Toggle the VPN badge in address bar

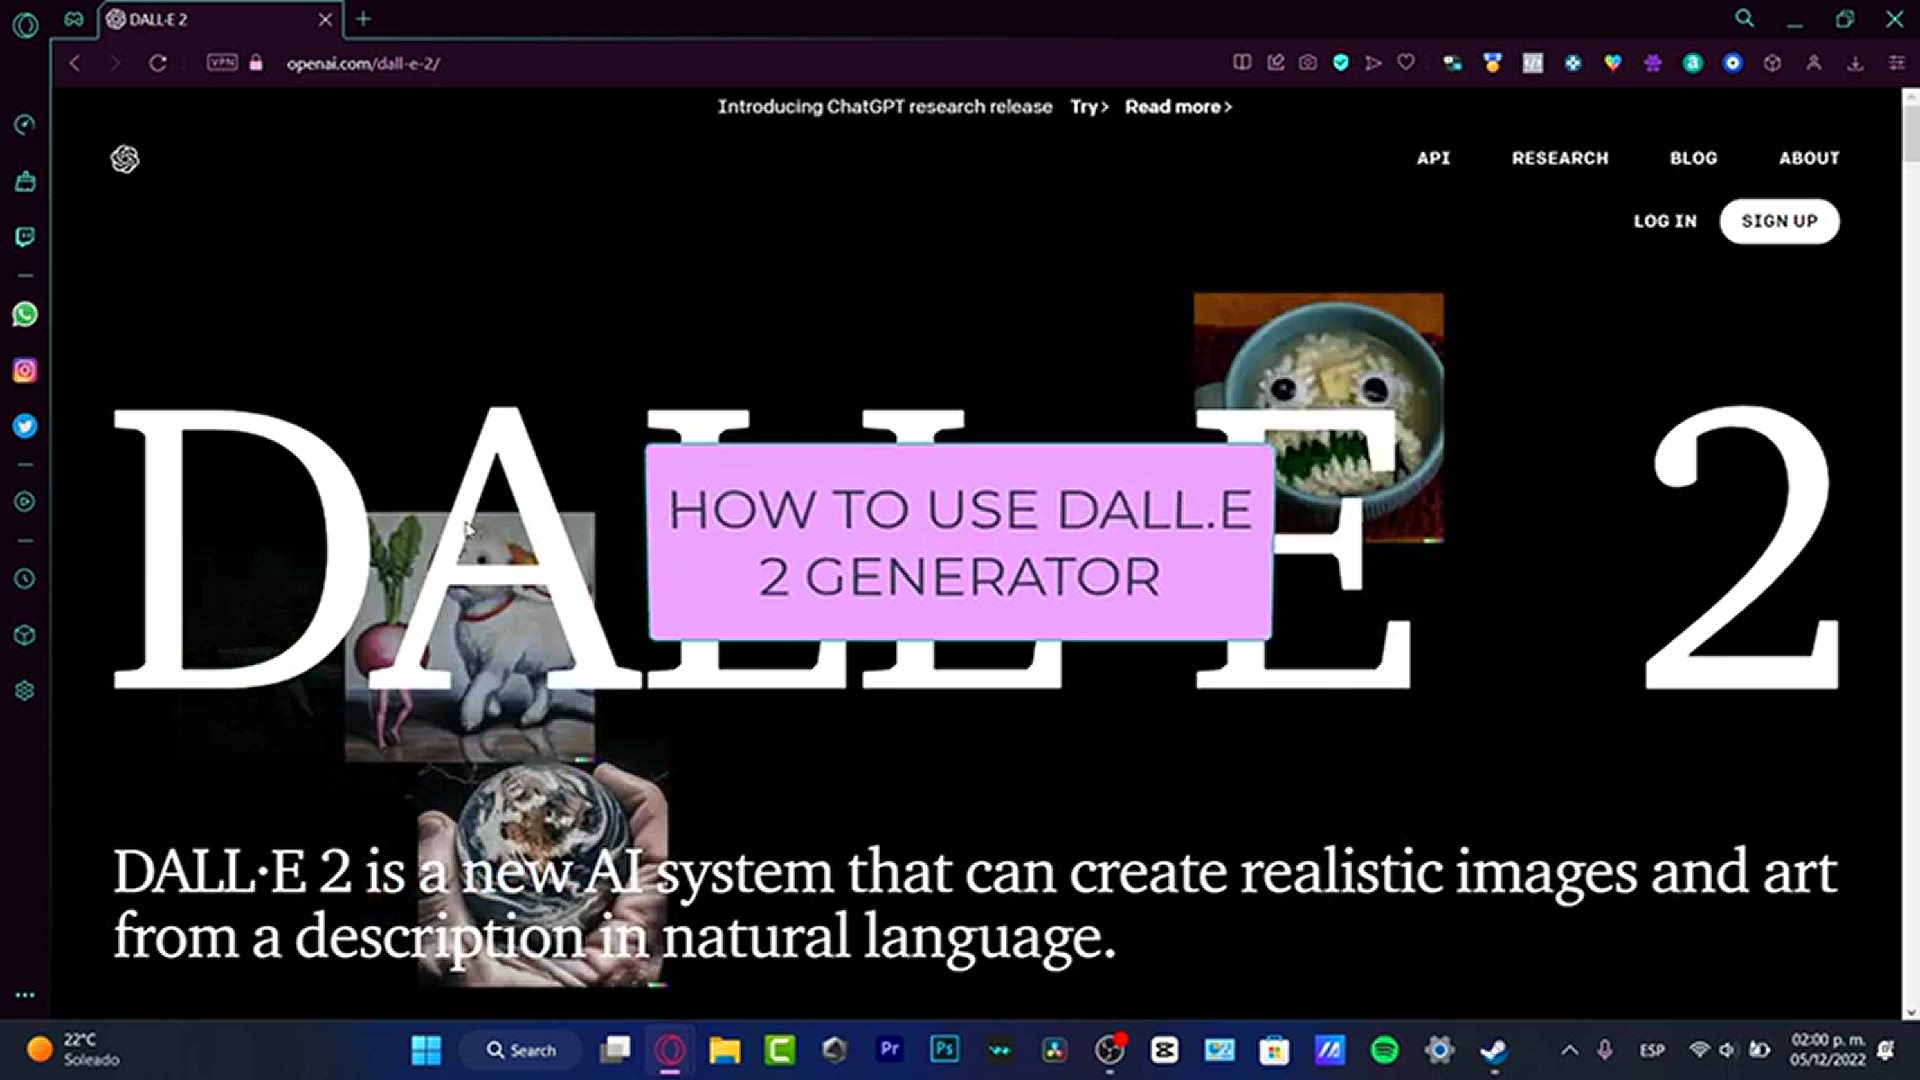222,62
